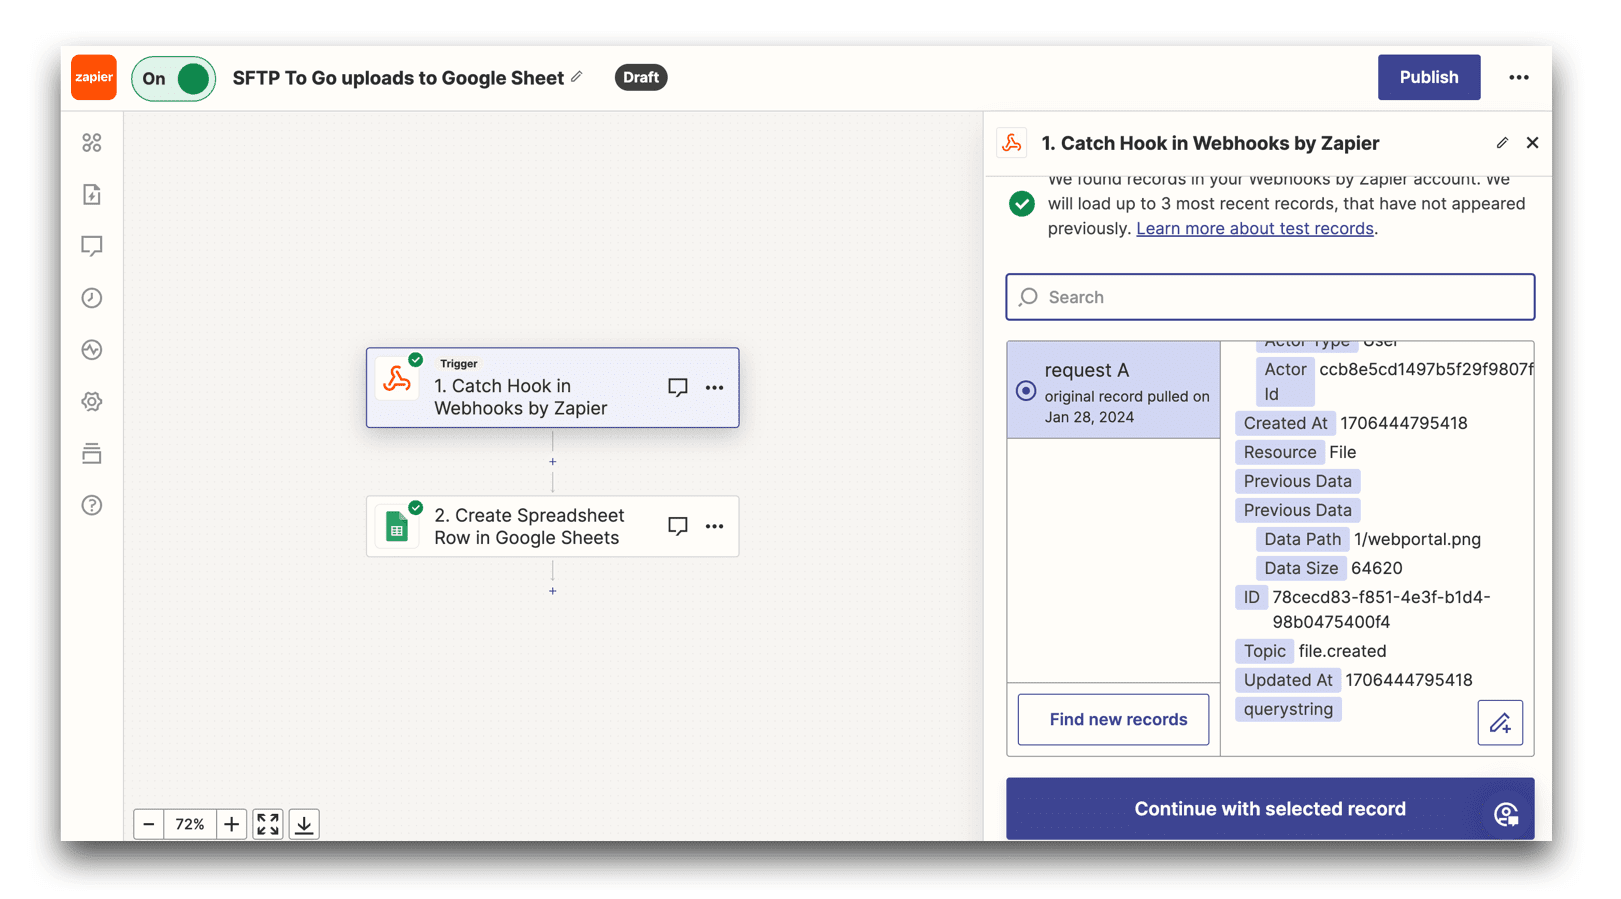Image resolution: width=1621 pixels, height=899 pixels.
Task: Export the Zap with download icon
Action: 304,824
